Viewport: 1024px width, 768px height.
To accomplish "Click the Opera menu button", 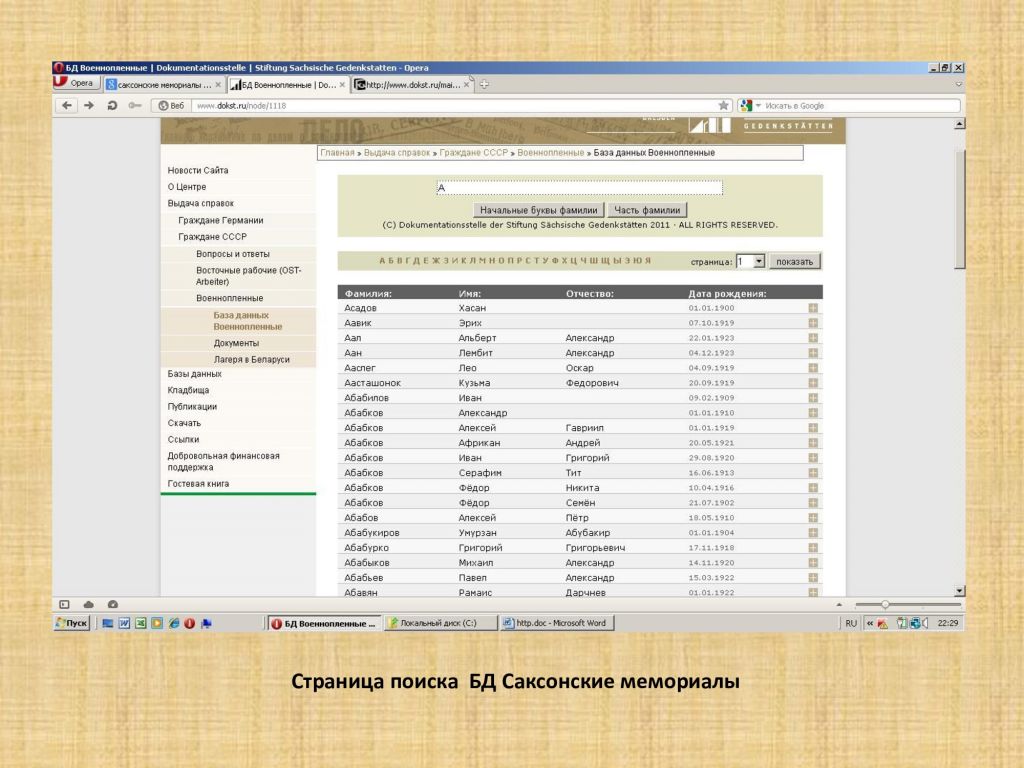I will click(x=76, y=83).
